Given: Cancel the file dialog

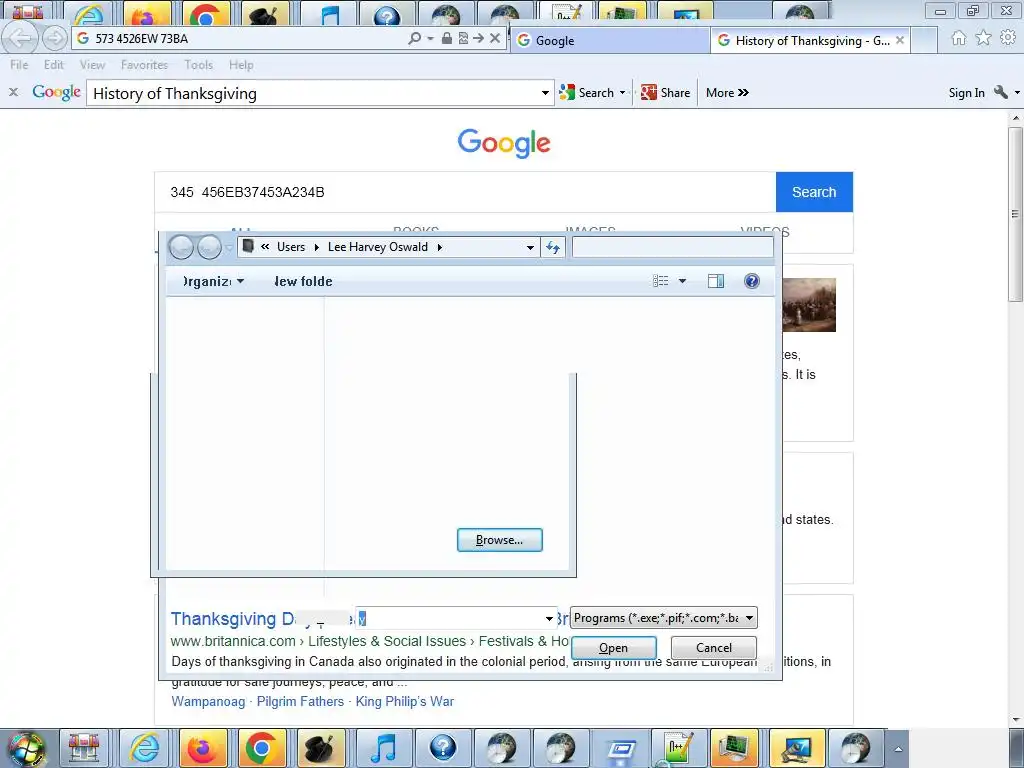Looking at the screenshot, I should tap(714, 648).
